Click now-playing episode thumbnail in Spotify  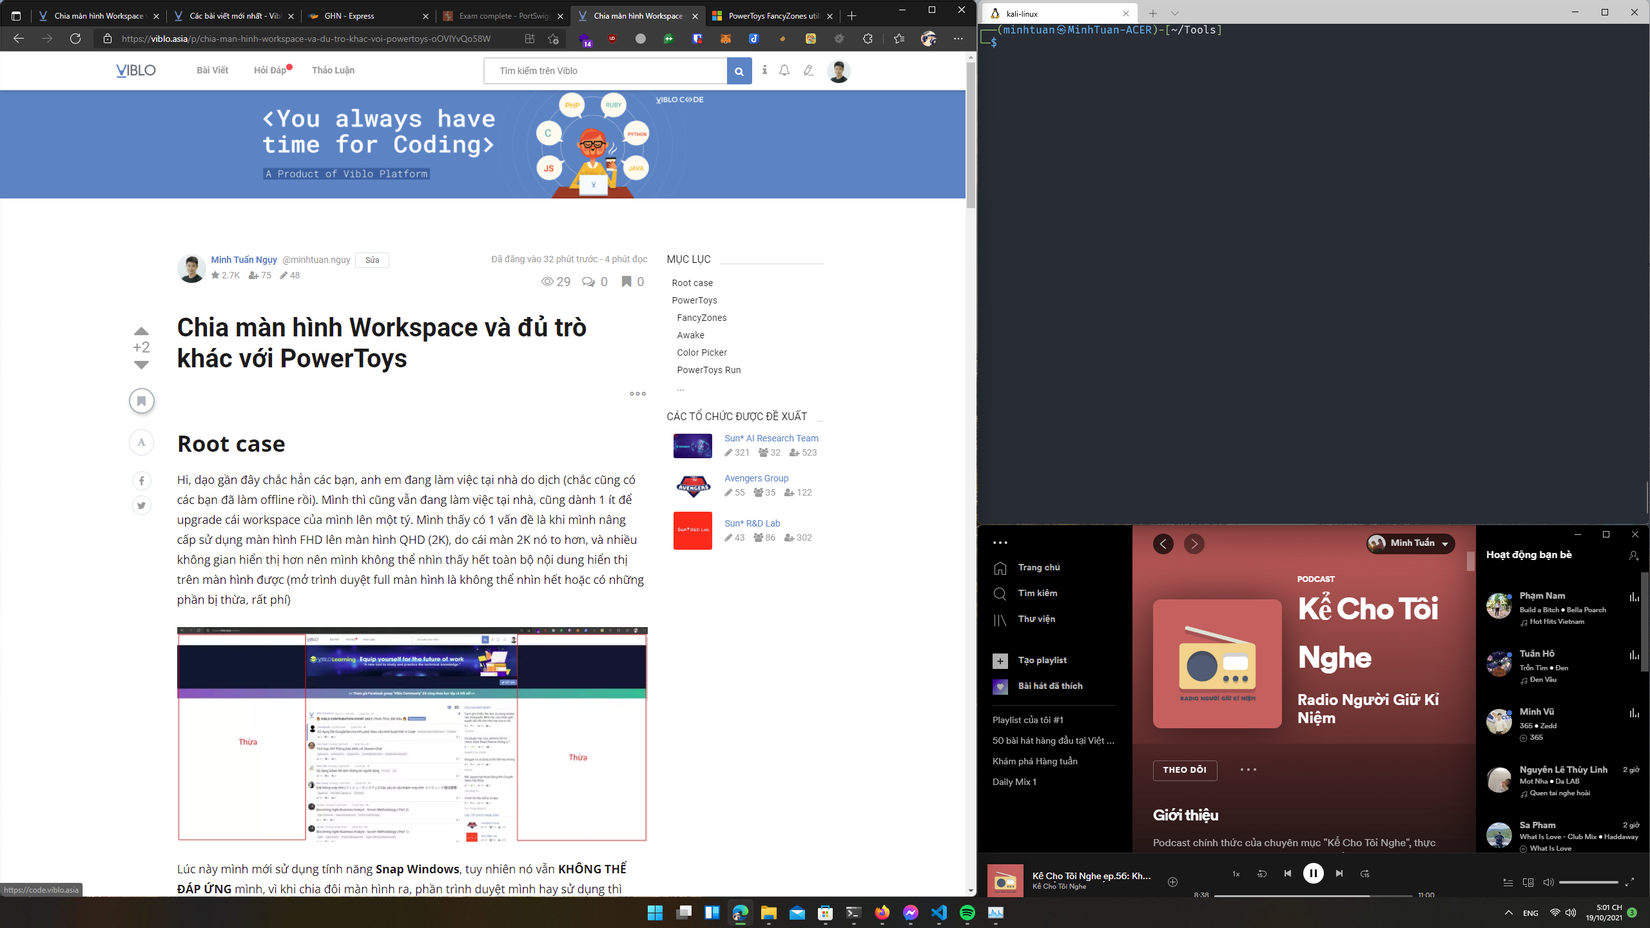click(1005, 880)
